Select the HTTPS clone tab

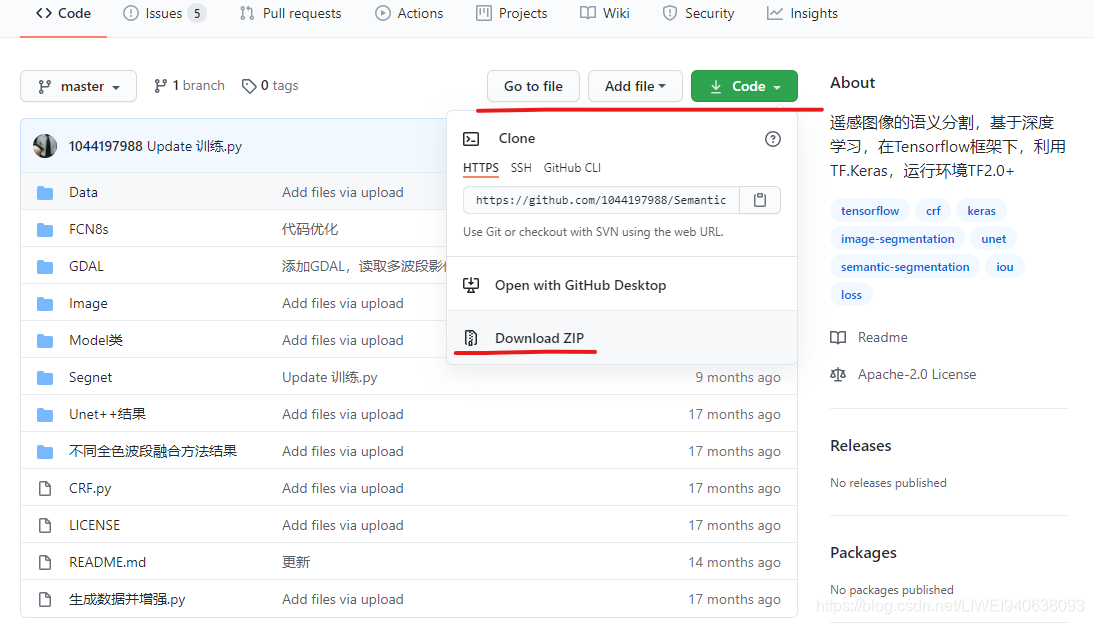point(481,168)
